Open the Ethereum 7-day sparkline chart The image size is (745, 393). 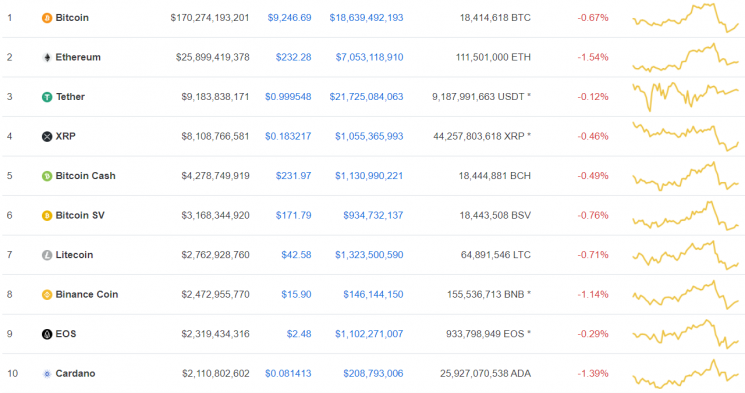tap(685, 58)
